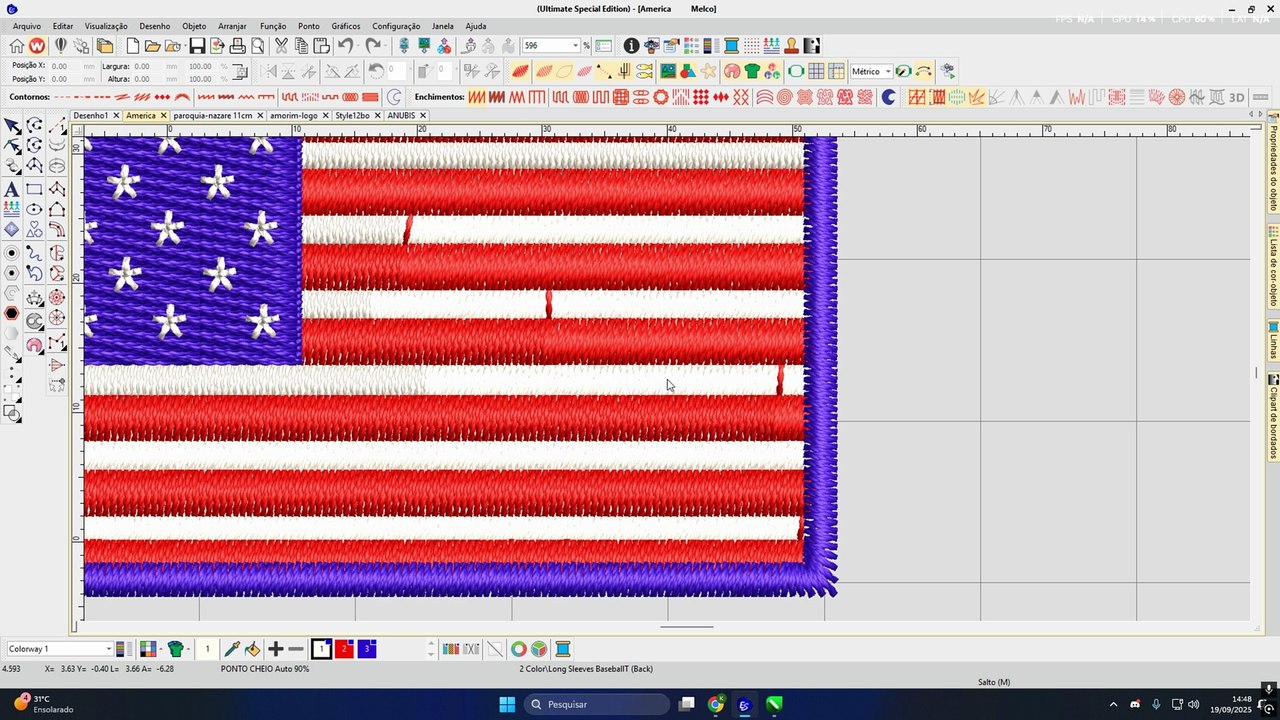Image resolution: width=1280 pixels, height=720 pixels.
Task: Toggle the concentric circles fill stitch type
Action: (x=785, y=97)
